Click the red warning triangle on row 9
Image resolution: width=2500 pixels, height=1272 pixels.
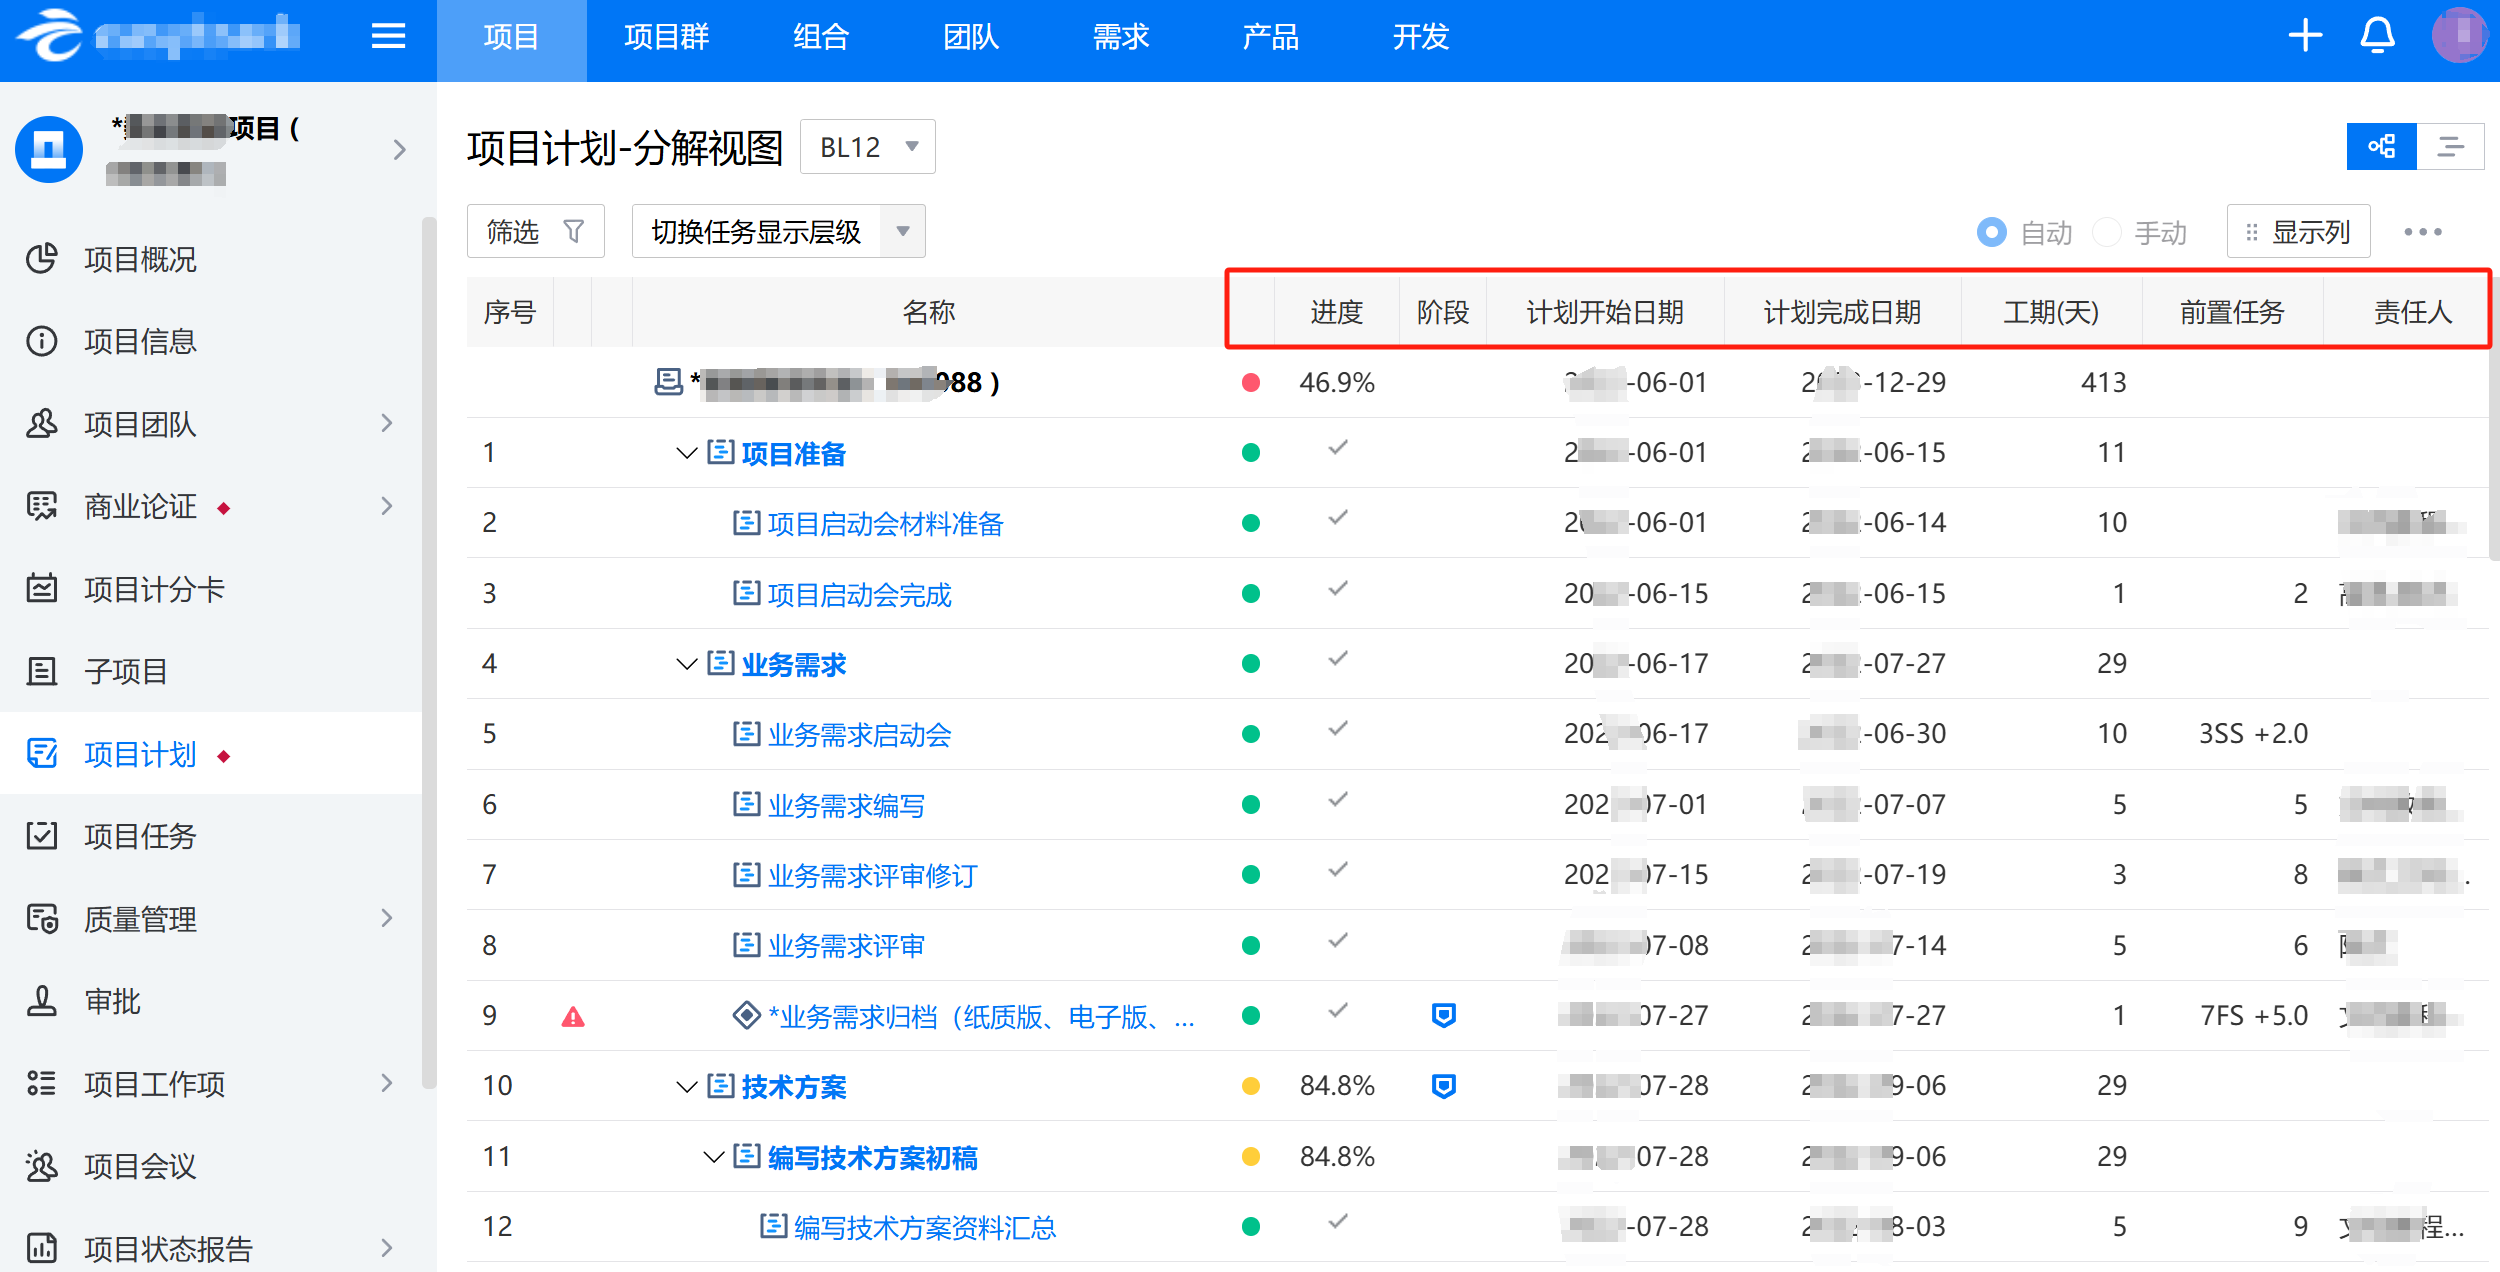[x=573, y=1017]
